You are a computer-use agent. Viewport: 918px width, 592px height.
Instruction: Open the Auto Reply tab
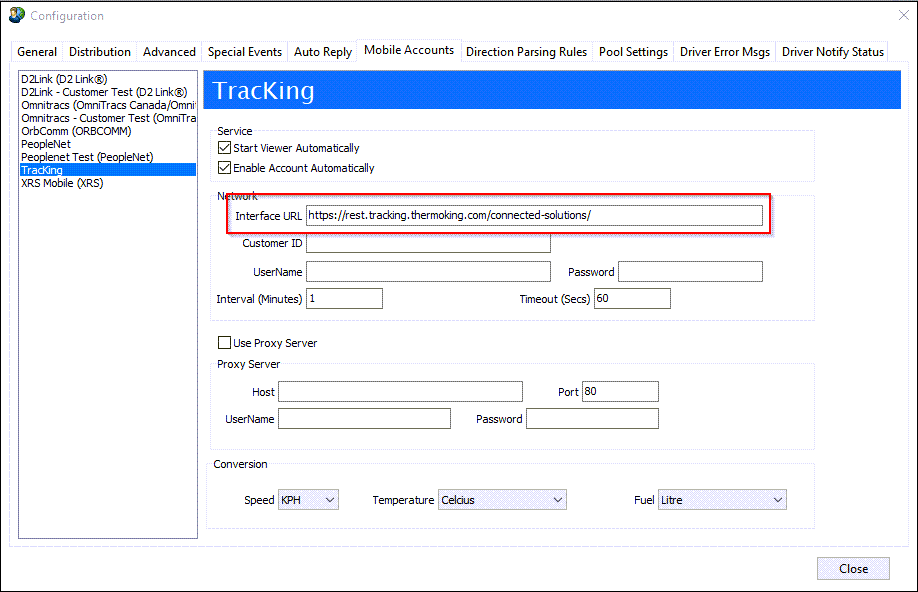click(x=323, y=52)
